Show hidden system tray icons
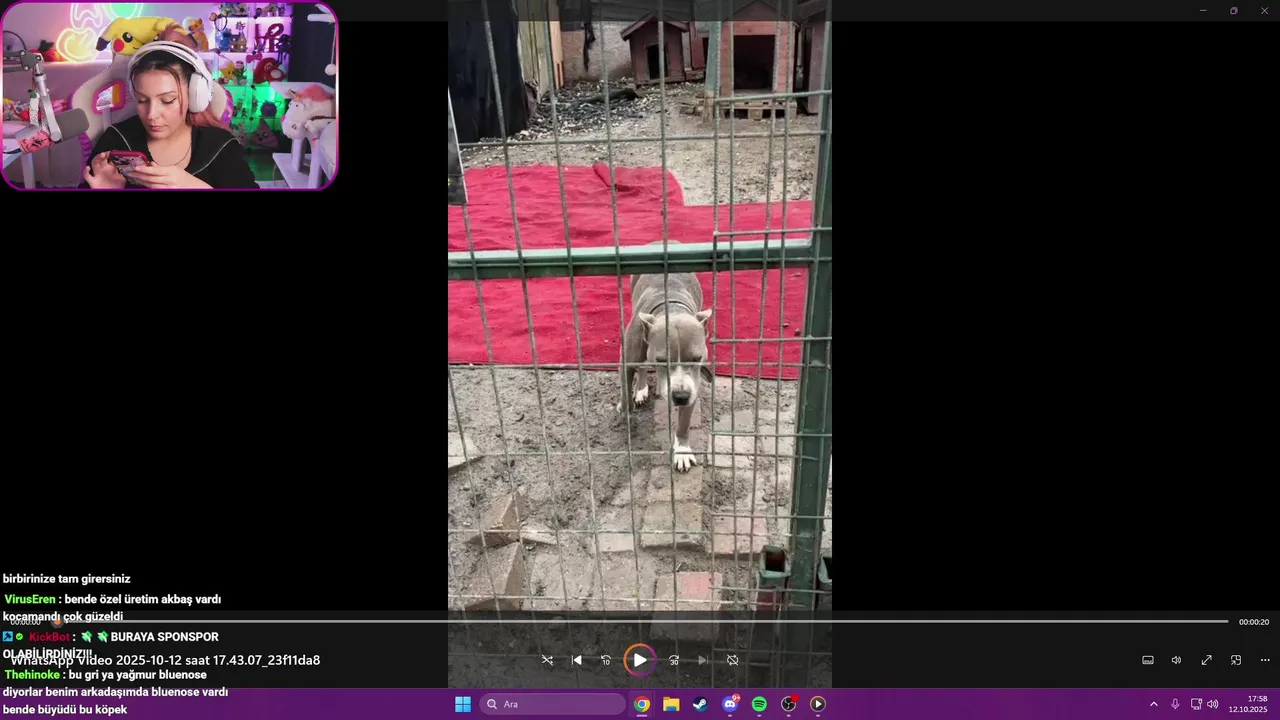This screenshot has height=720, width=1280. tap(1153, 704)
